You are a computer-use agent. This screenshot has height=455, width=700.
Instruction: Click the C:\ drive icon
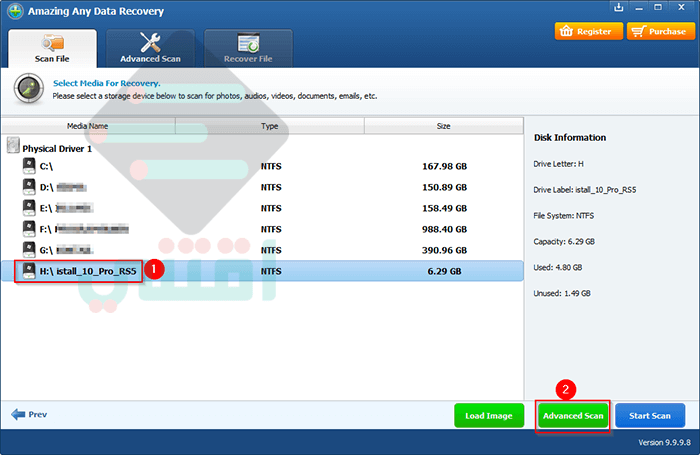(x=29, y=166)
